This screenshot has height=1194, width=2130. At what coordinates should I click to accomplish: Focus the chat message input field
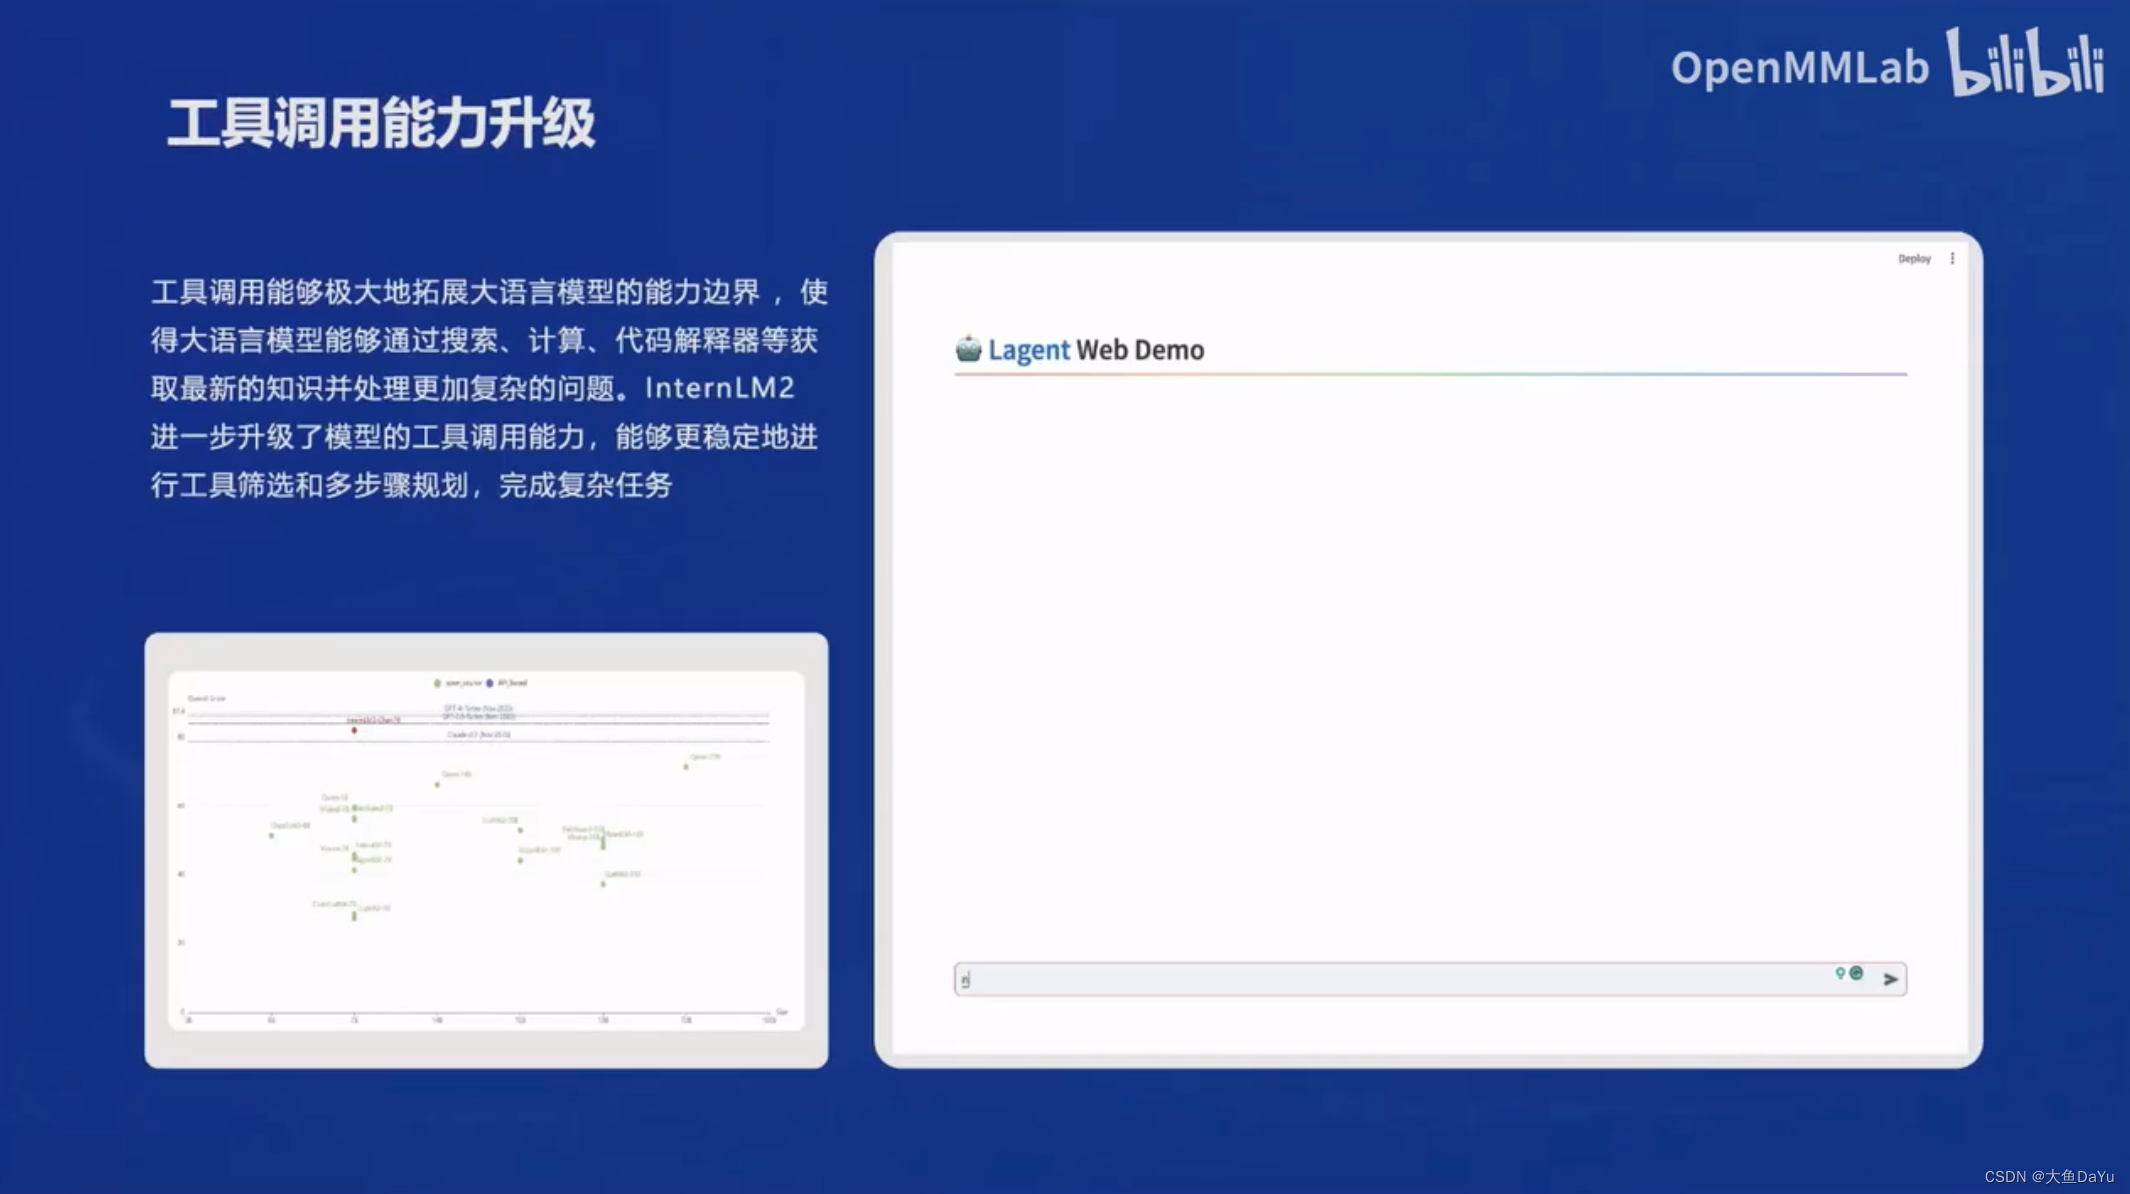pos(1430,979)
